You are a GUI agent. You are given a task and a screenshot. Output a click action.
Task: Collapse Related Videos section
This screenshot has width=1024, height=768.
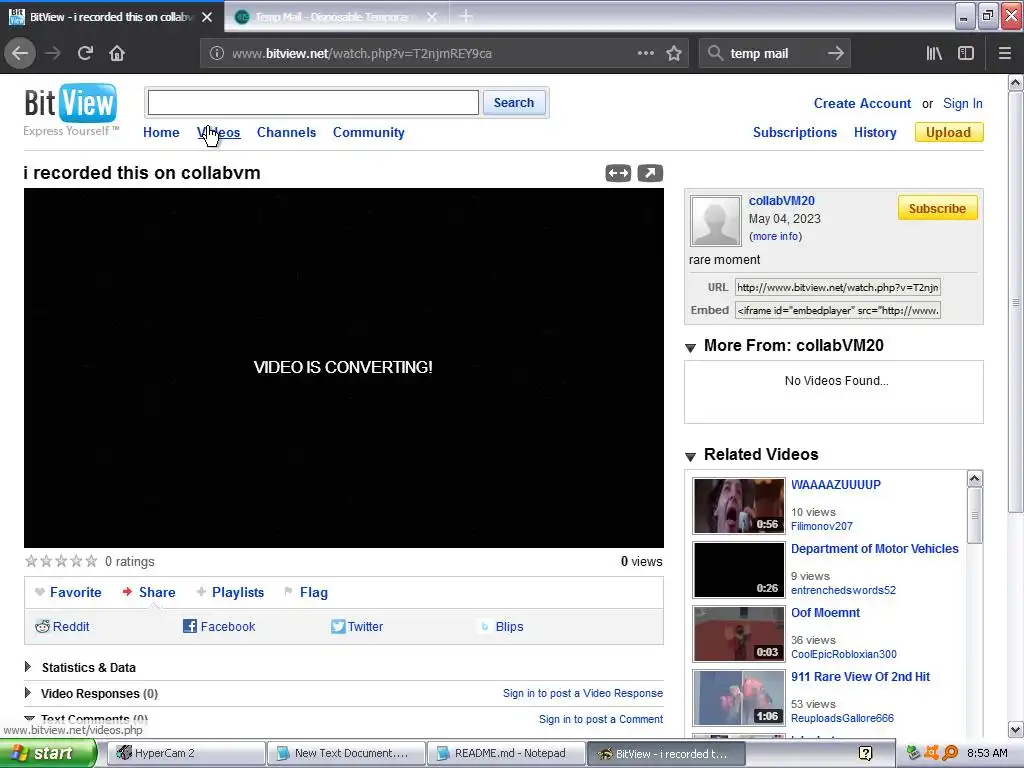coord(690,456)
